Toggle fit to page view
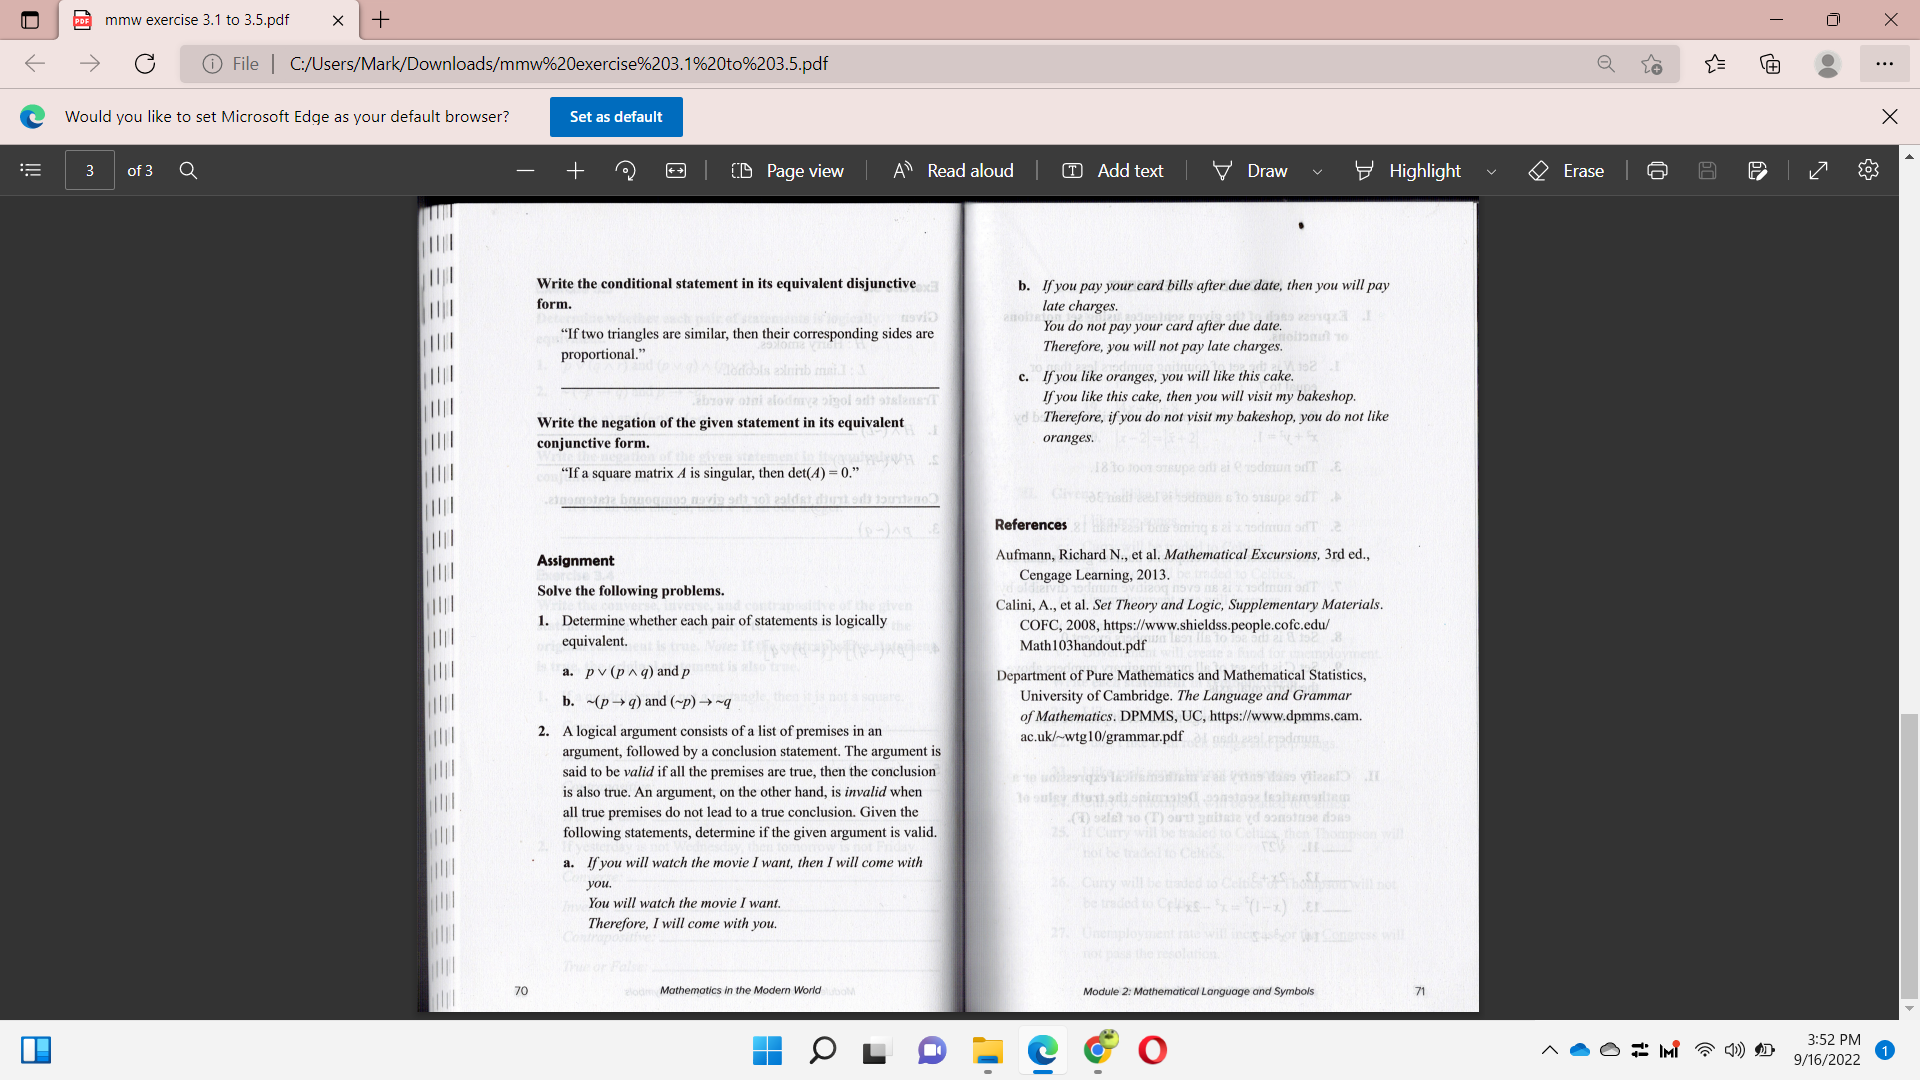Viewport: 1920px width, 1080px height. pyautogui.click(x=677, y=170)
